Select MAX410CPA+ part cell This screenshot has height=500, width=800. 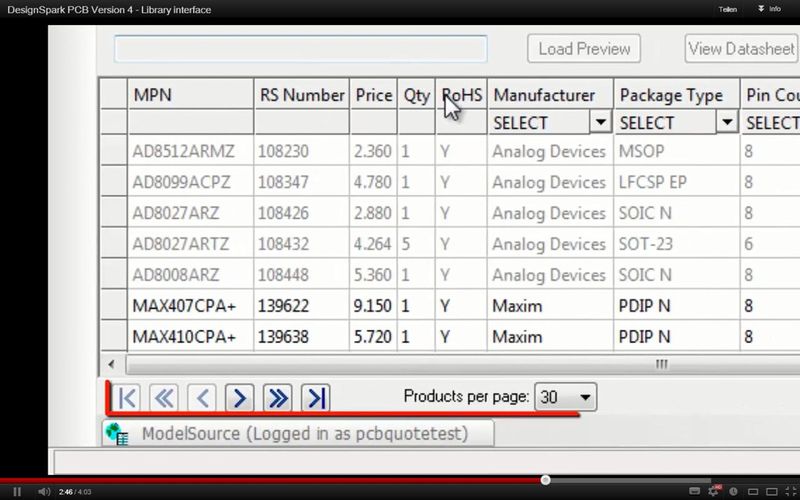[190, 336]
